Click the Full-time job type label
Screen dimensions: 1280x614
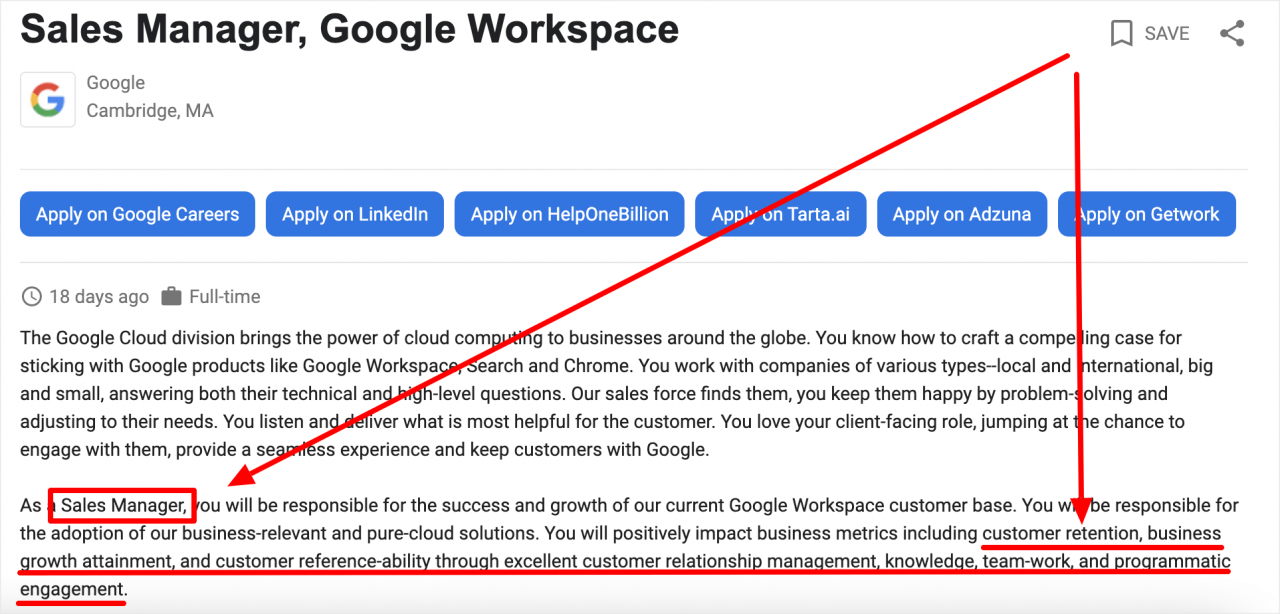[x=224, y=297]
